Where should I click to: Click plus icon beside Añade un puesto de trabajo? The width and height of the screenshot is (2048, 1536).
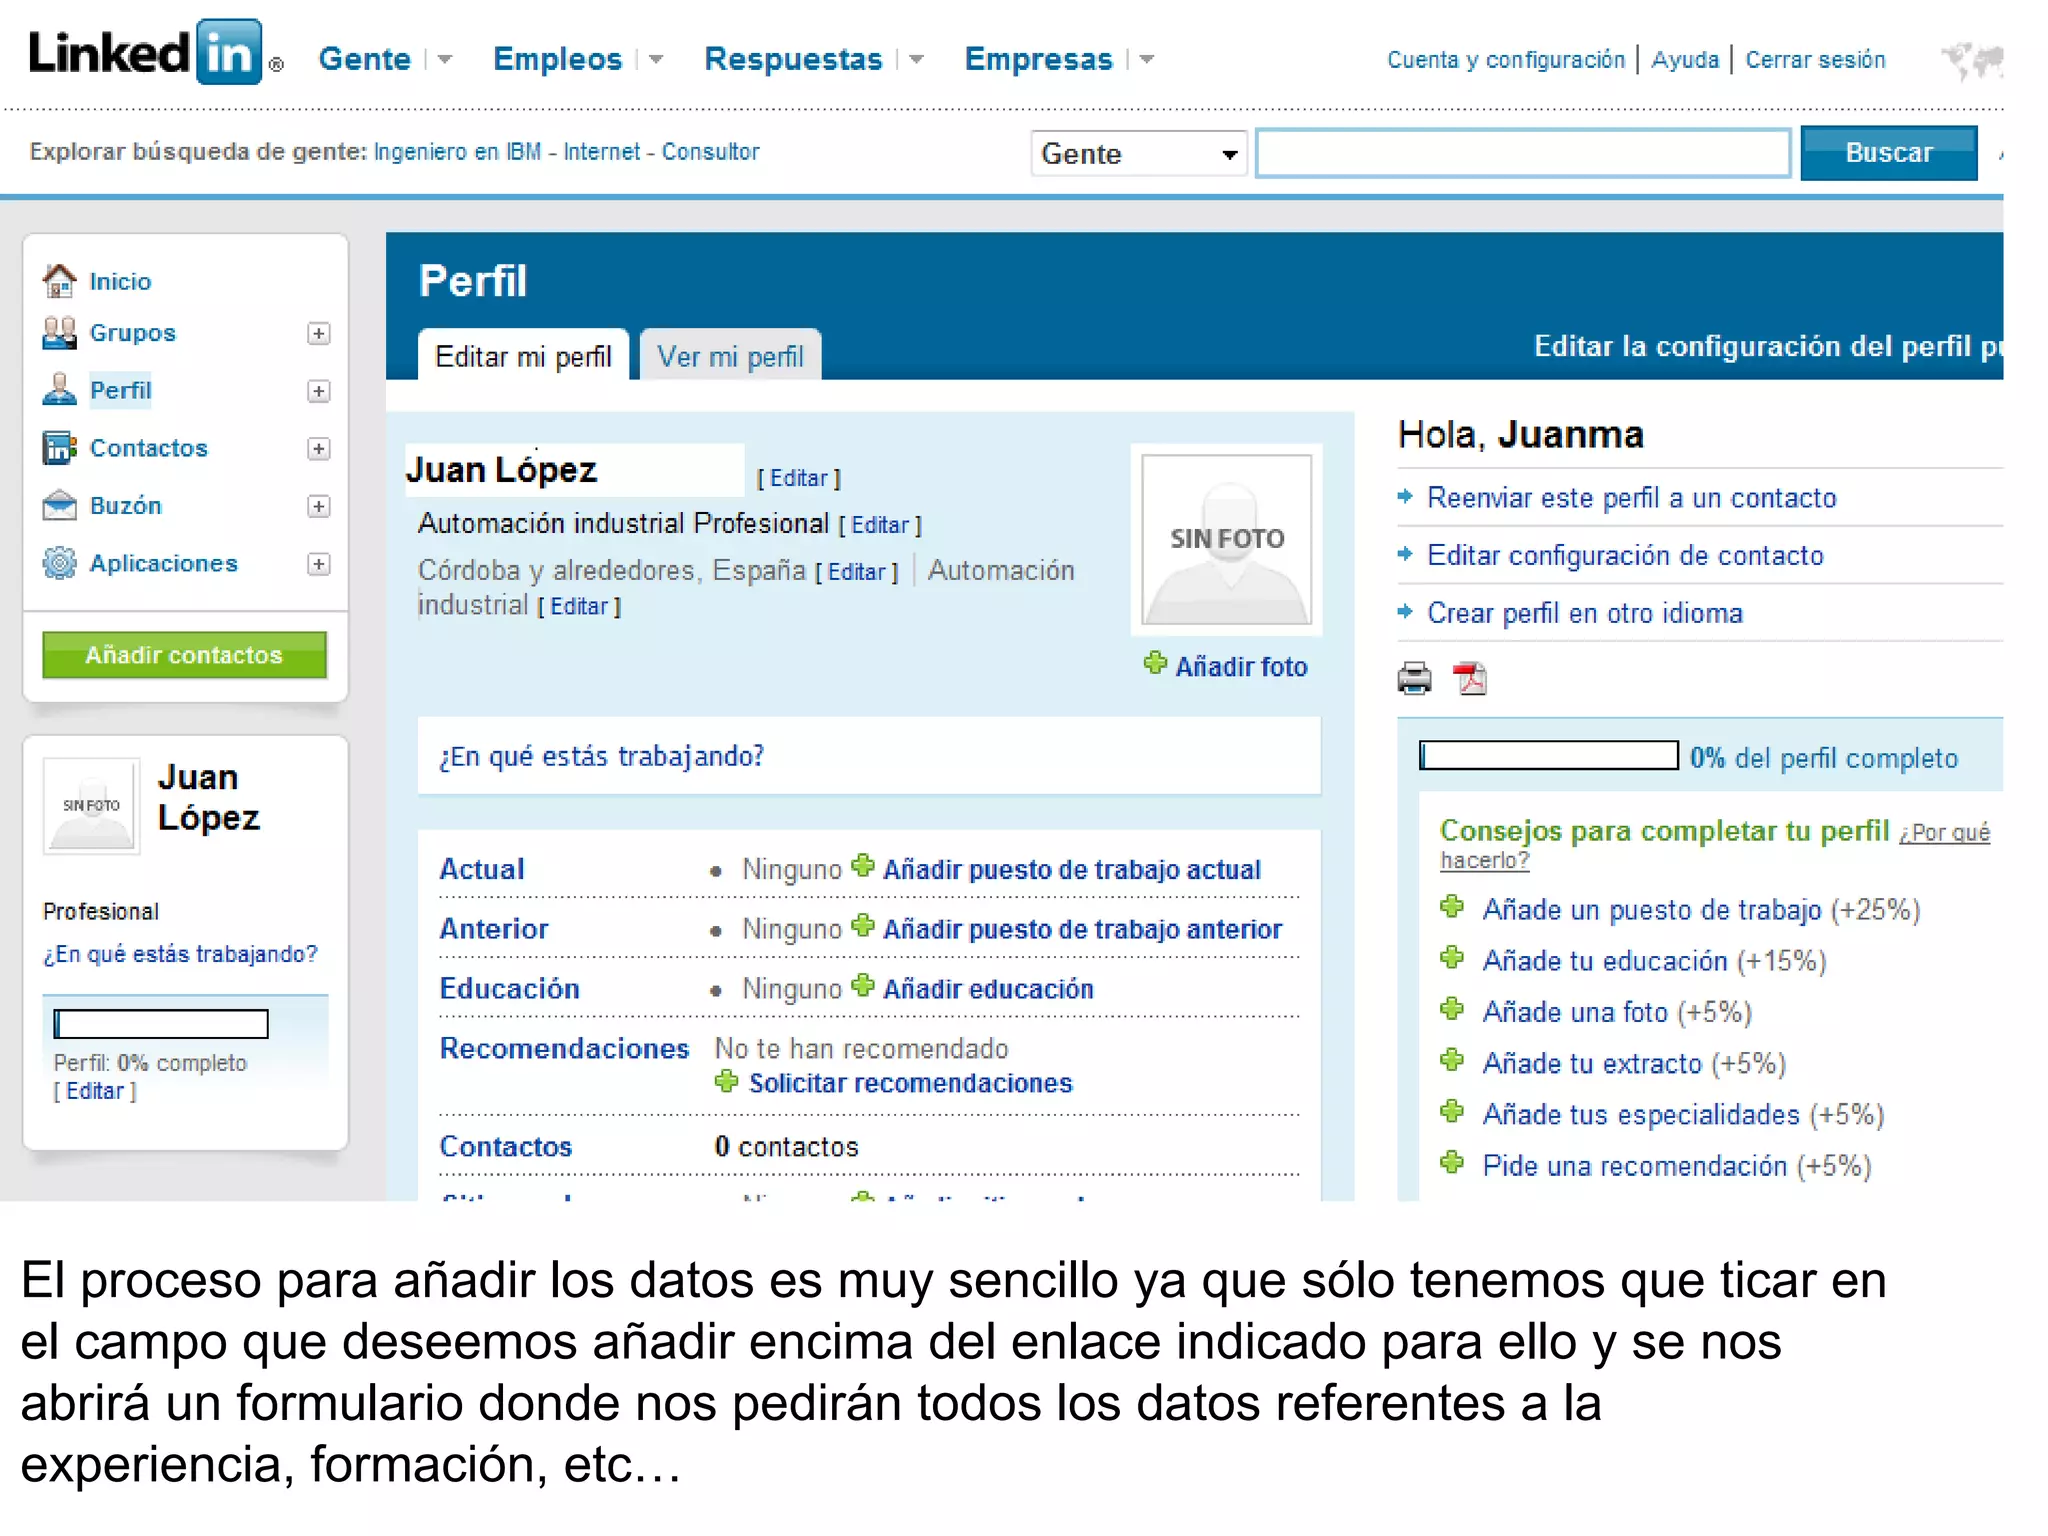pos(1452,908)
